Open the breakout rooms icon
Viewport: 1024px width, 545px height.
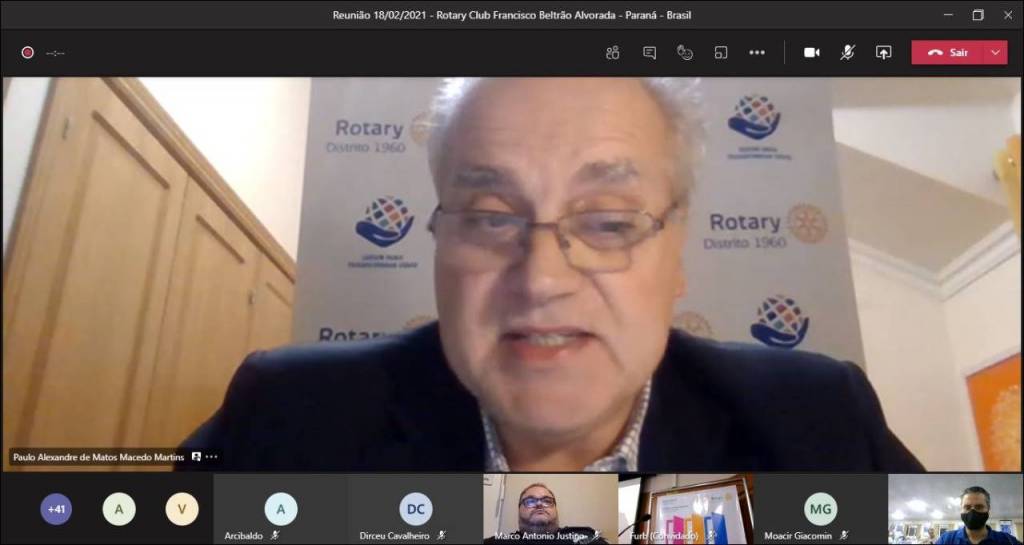721,53
